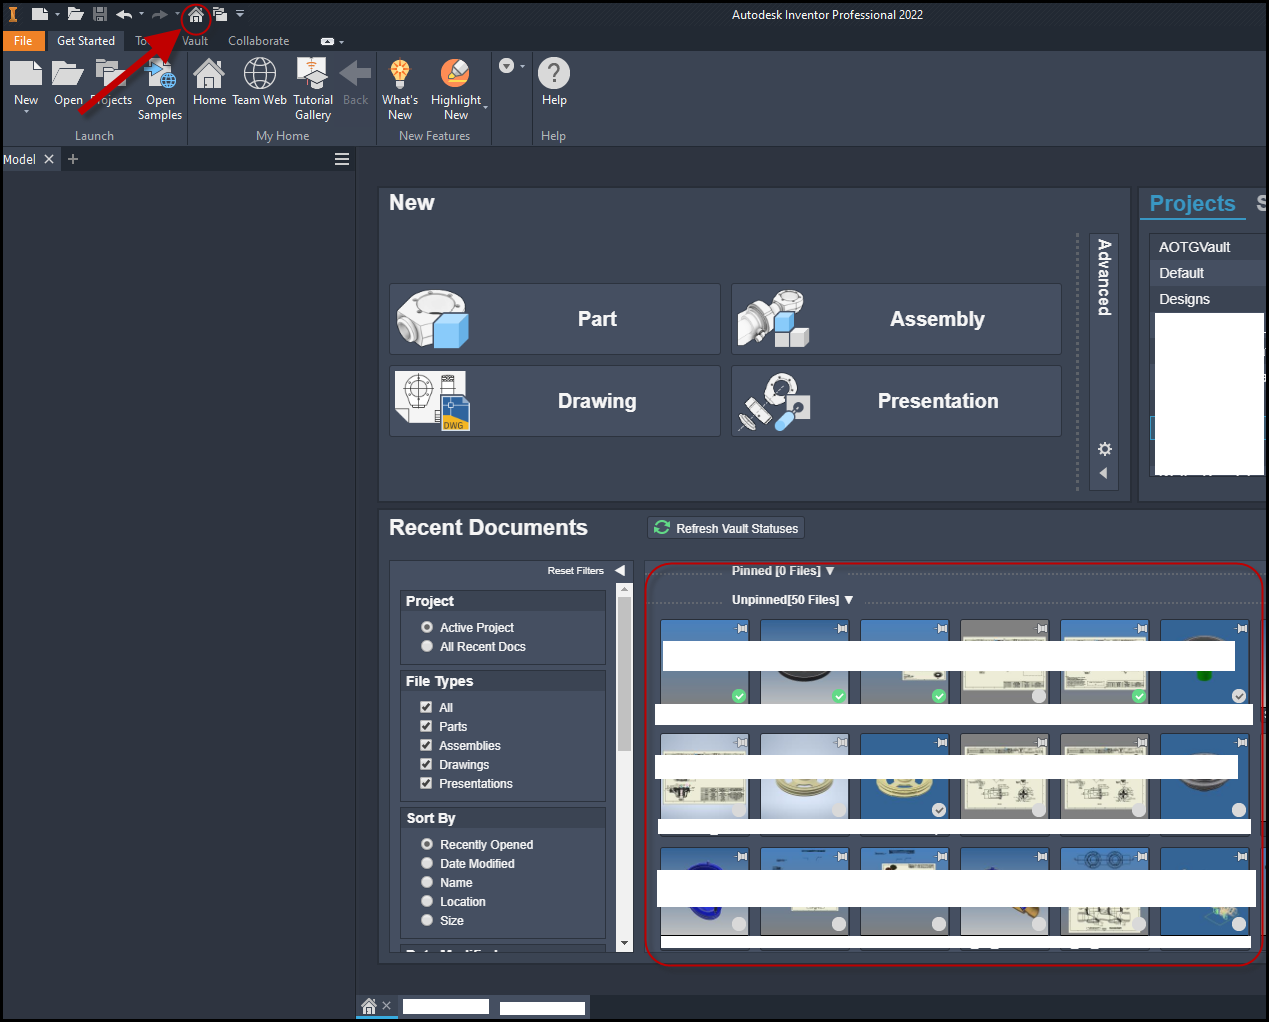Image resolution: width=1269 pixels, height=1022 pixels.
Task: Select the All Recent Docs radio button
Action: (x=427, y=646)
